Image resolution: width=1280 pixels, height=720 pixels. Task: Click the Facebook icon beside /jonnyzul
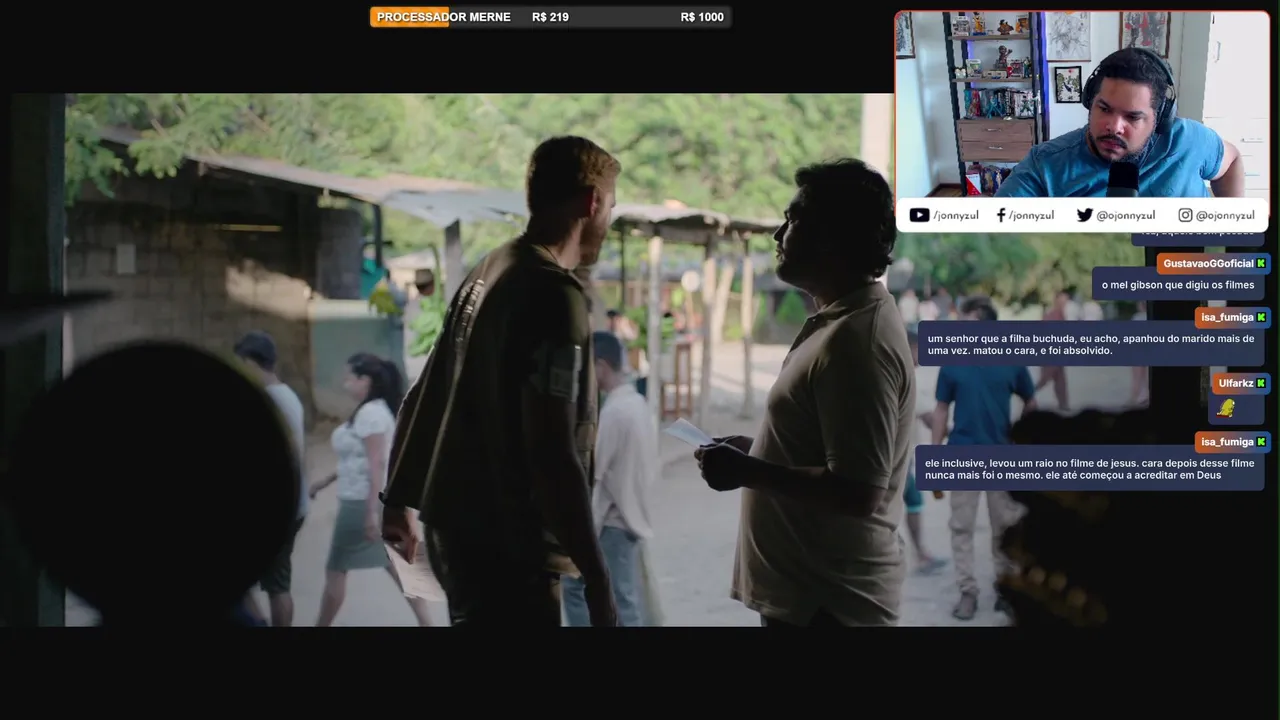coord(1001,215)
